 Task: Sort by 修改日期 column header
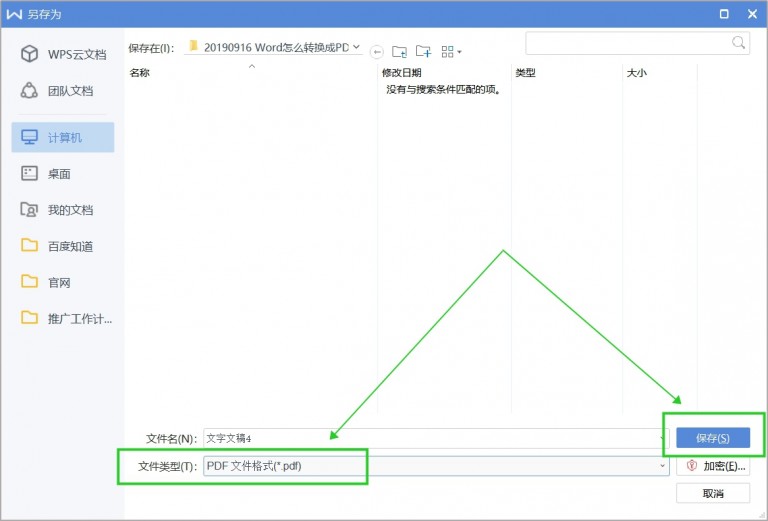(402, 73)
